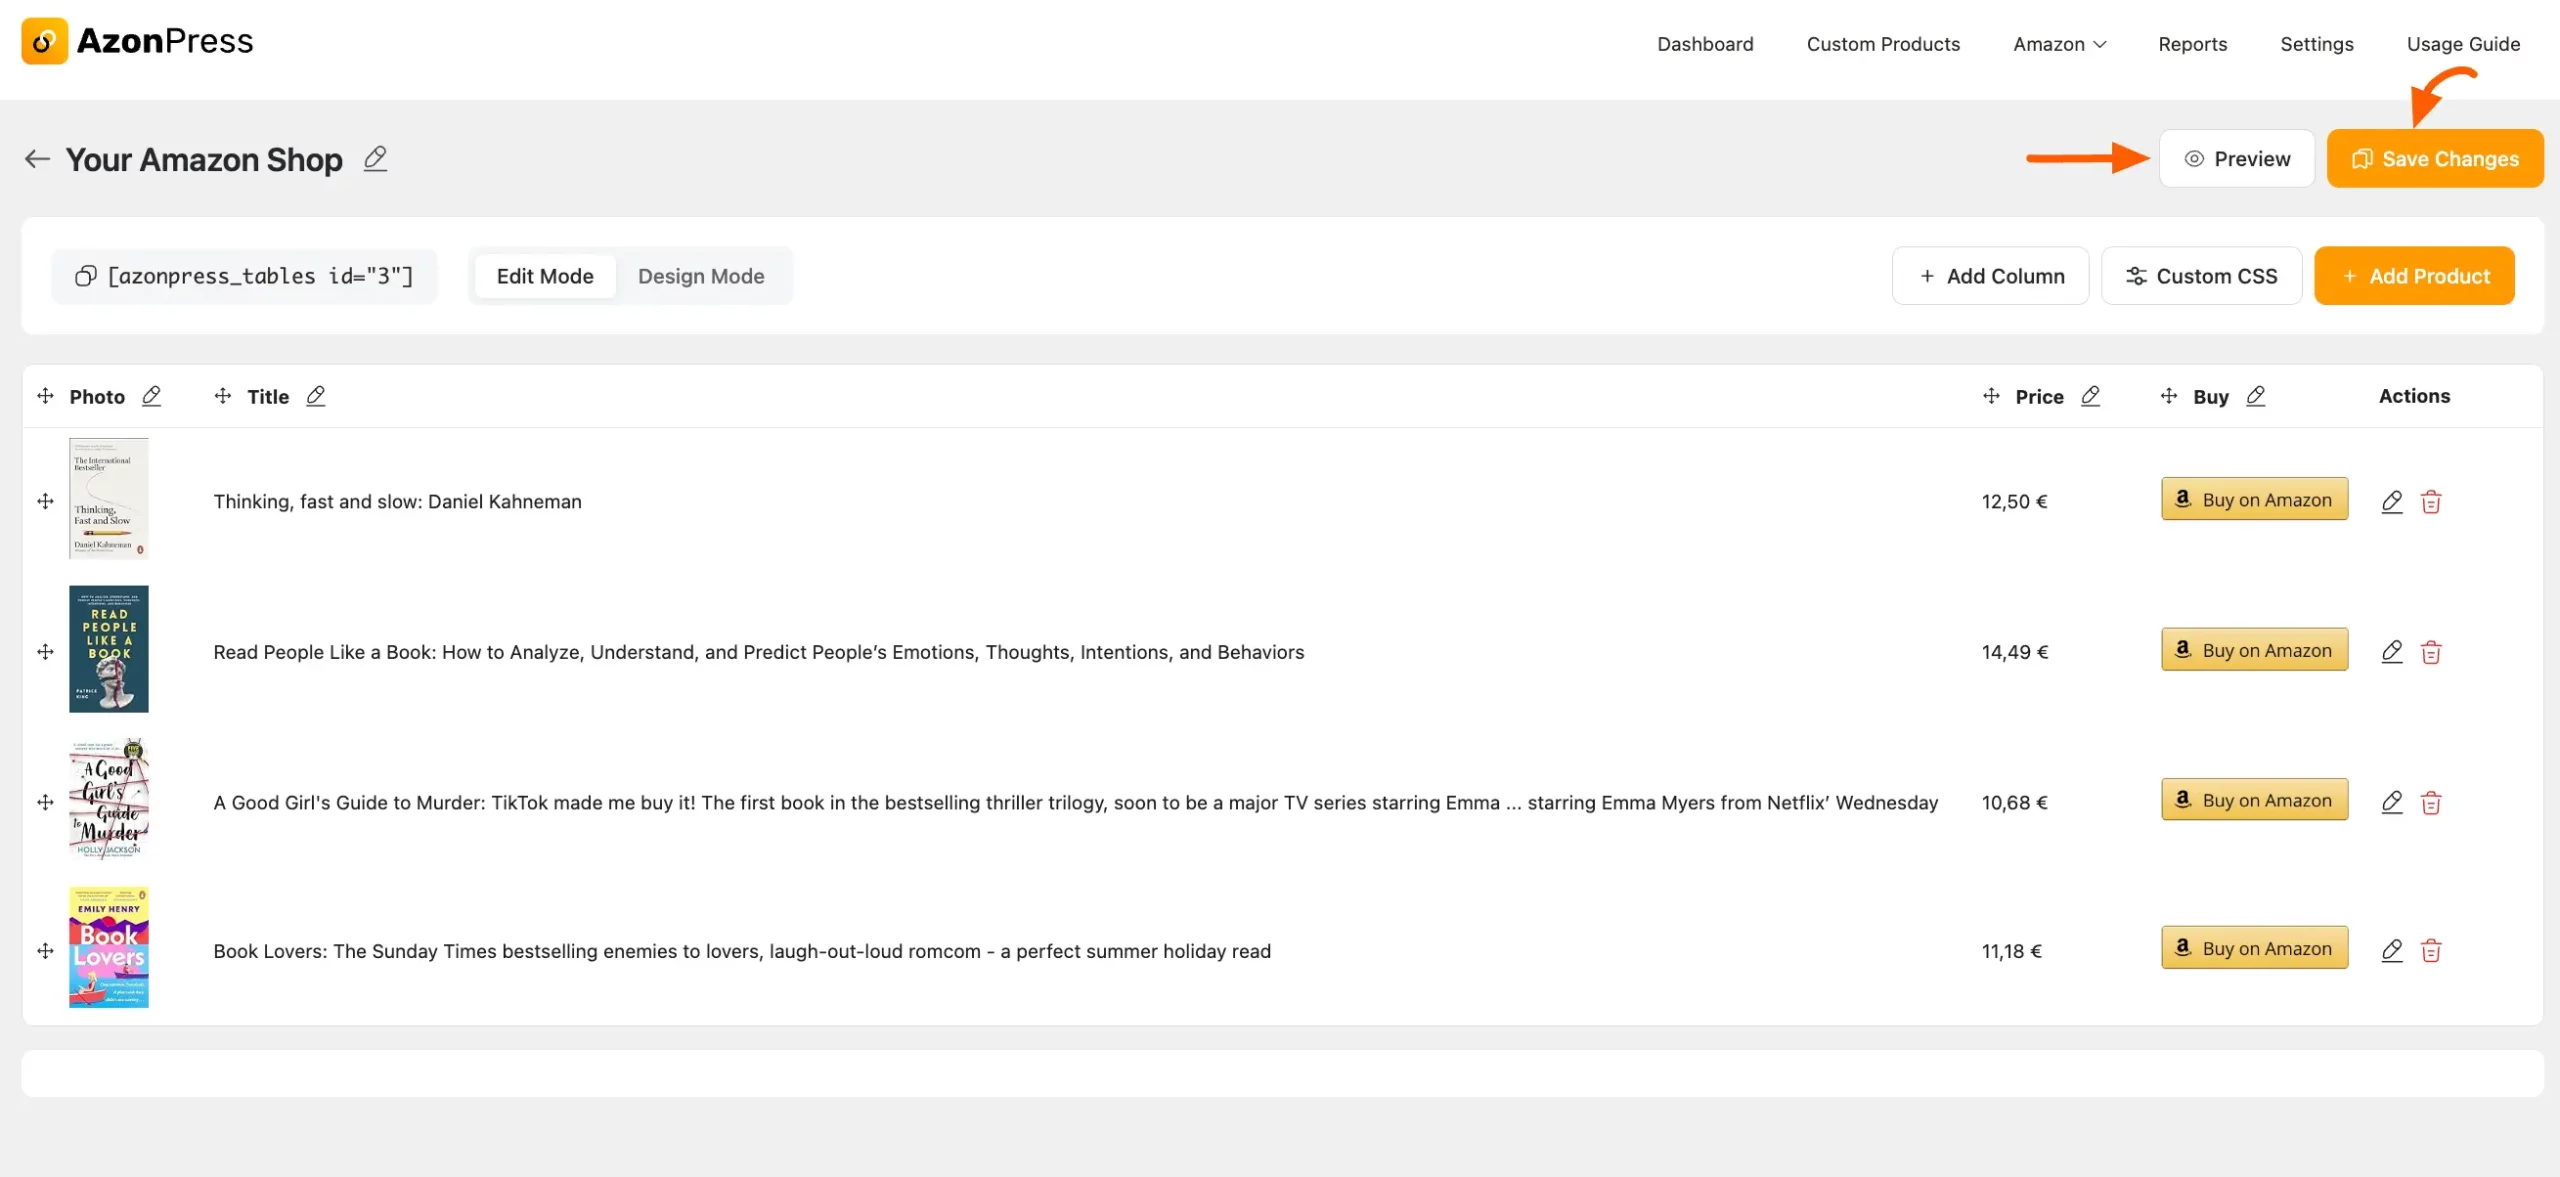Click Buy on Amazon for Read People Like a Book
Viewport: 2560px width, 1177px height.
click(x=2253, y=650)
